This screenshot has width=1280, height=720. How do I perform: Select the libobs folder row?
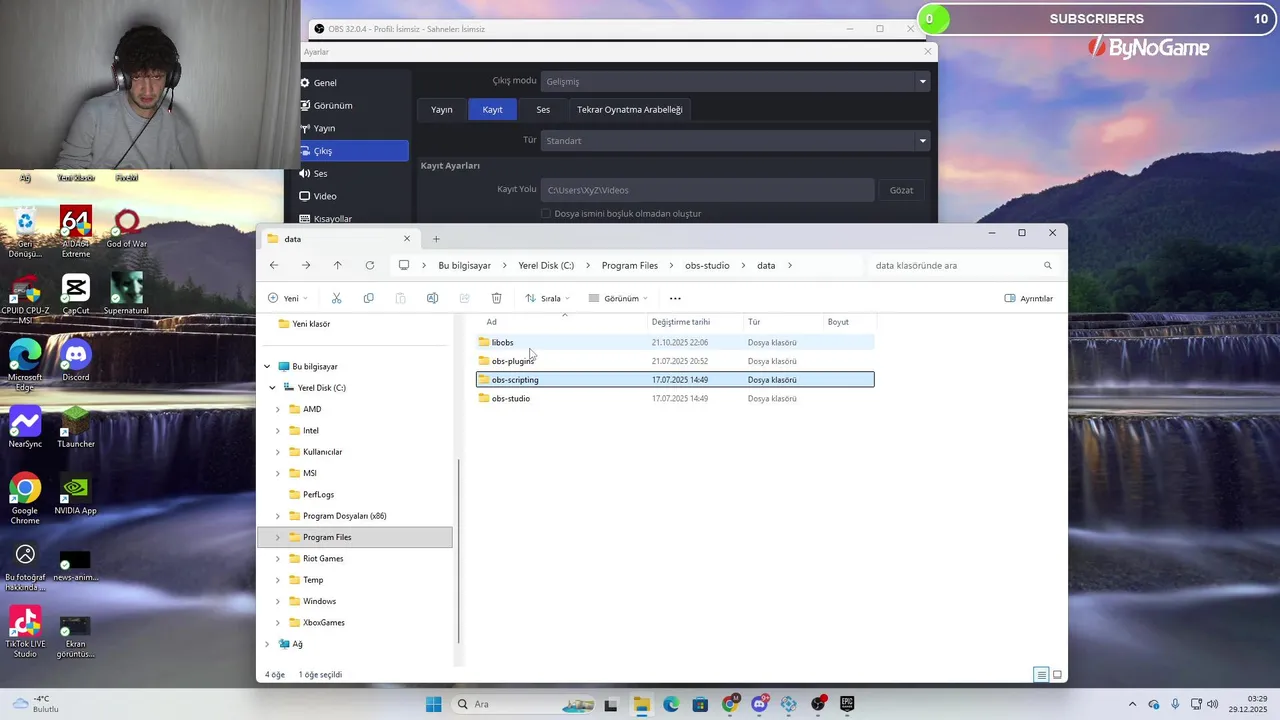coord(675,342)
